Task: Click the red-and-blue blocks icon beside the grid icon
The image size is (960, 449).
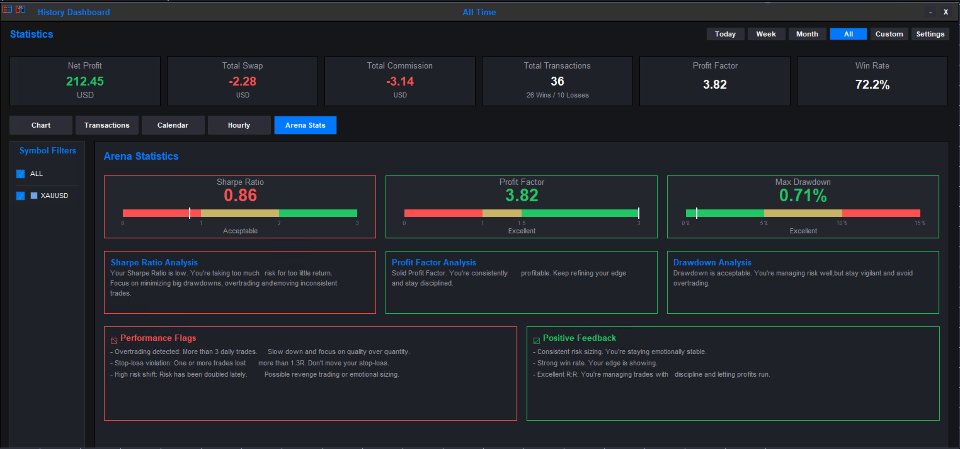Action: click(x=20, y=9)
